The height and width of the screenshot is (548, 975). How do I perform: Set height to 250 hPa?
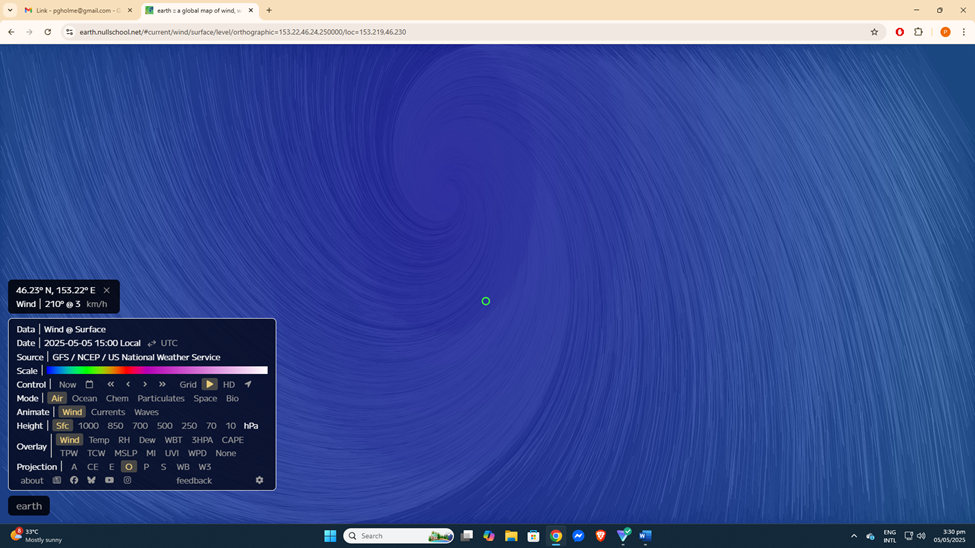click(189, 425)
